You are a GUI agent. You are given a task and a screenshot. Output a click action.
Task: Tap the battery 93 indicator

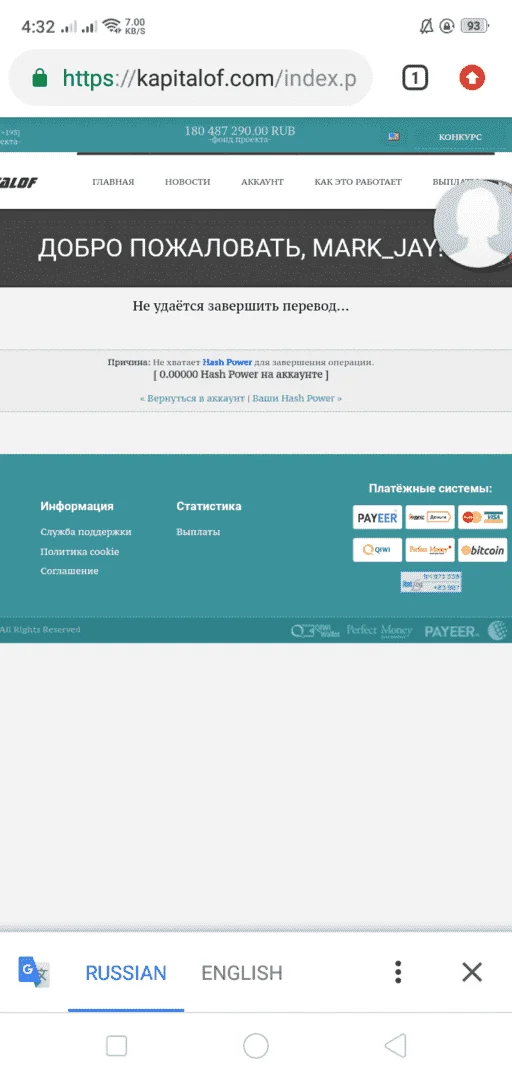pyautogui.click(x=474, y=26)
